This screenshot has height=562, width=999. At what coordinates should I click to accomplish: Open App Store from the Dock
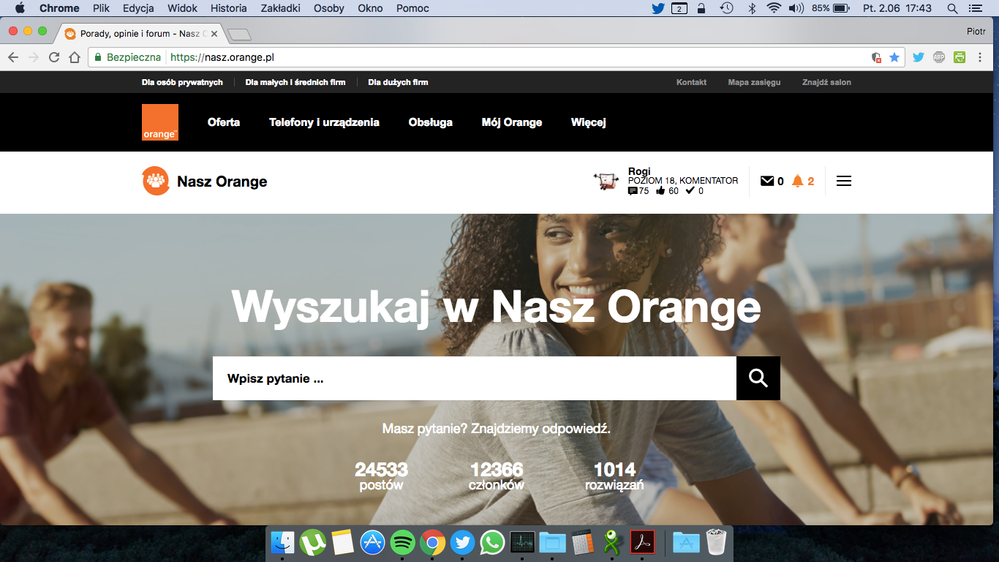click(372, 543)
